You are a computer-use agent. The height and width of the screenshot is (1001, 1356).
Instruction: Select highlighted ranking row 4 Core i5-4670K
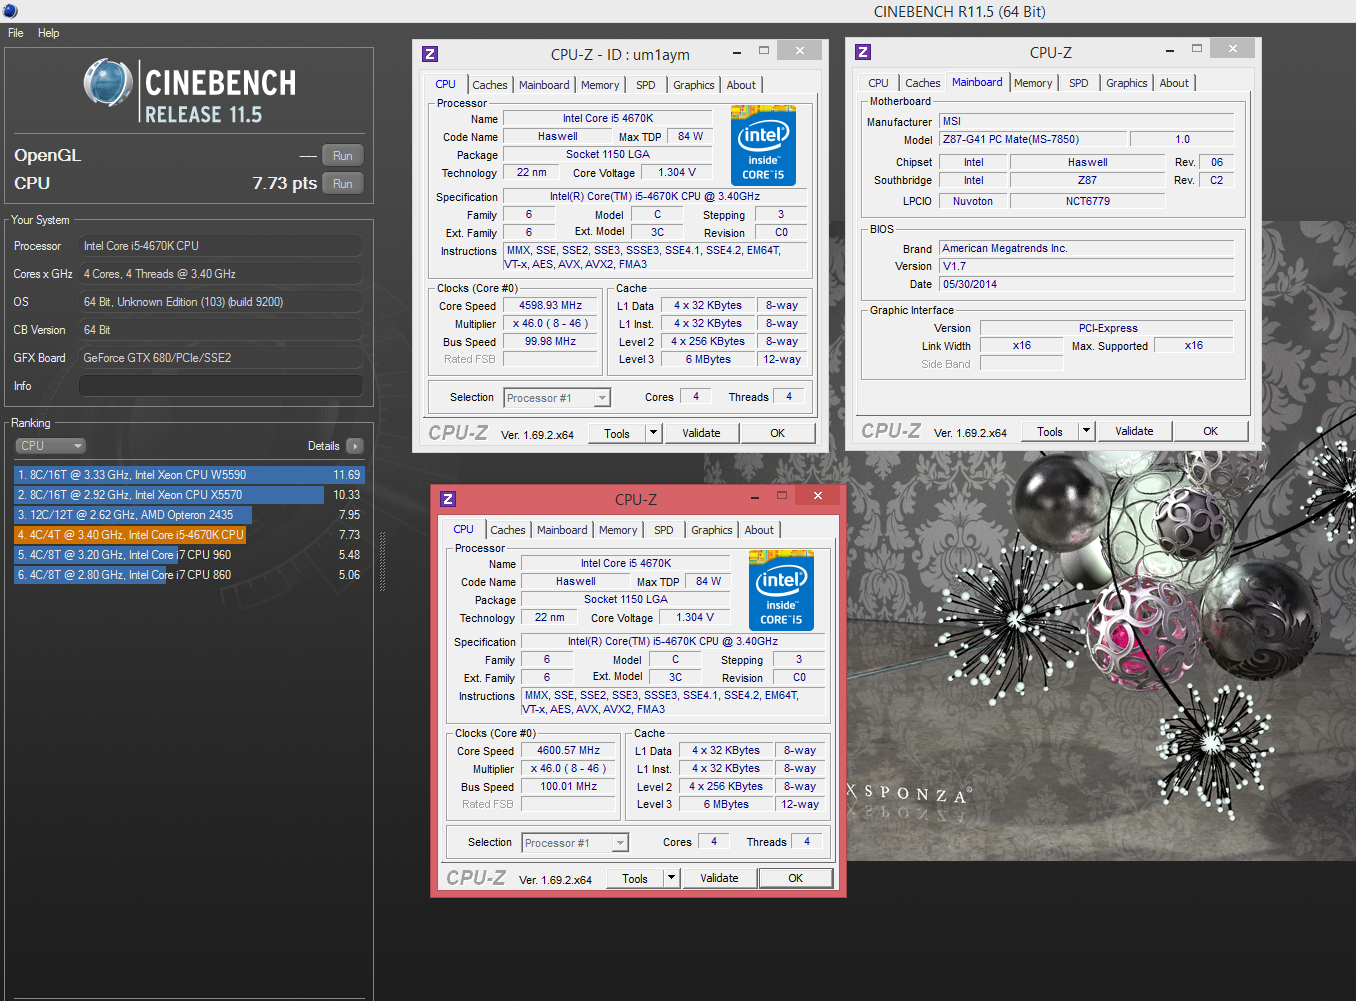click(189, 535)
